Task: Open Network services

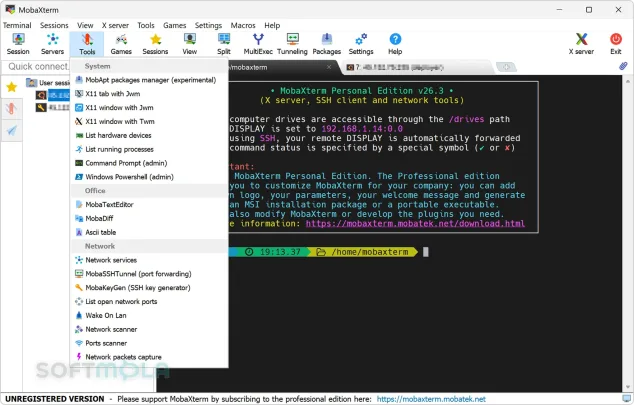Action: click(149, 260)
